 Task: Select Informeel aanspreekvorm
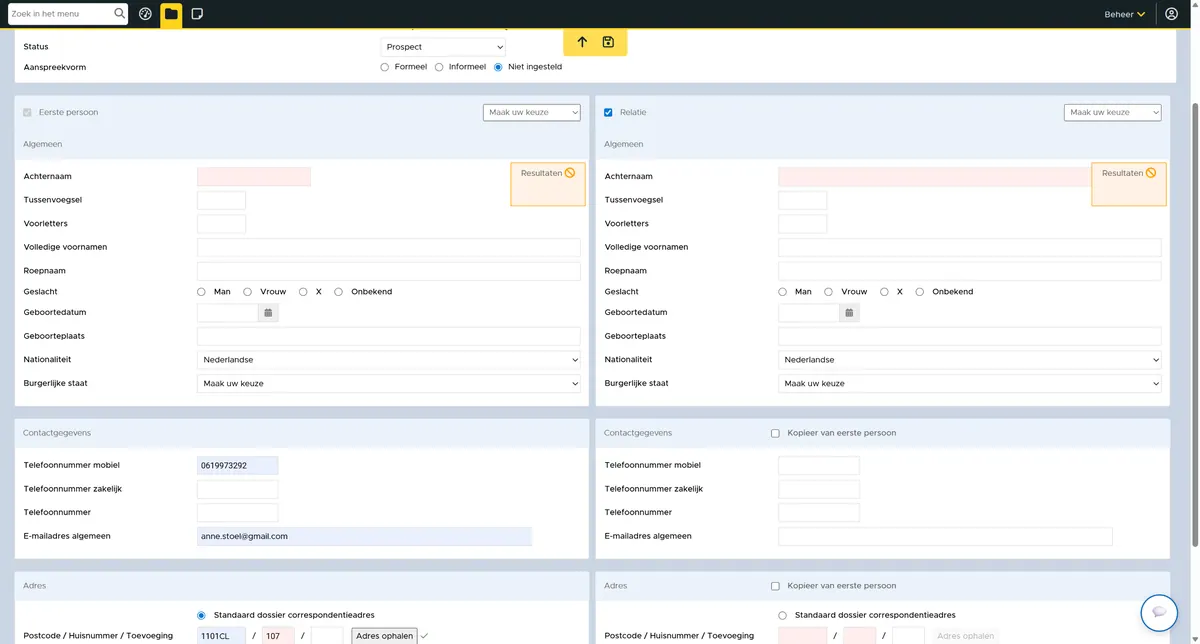[x=439, y=67]
